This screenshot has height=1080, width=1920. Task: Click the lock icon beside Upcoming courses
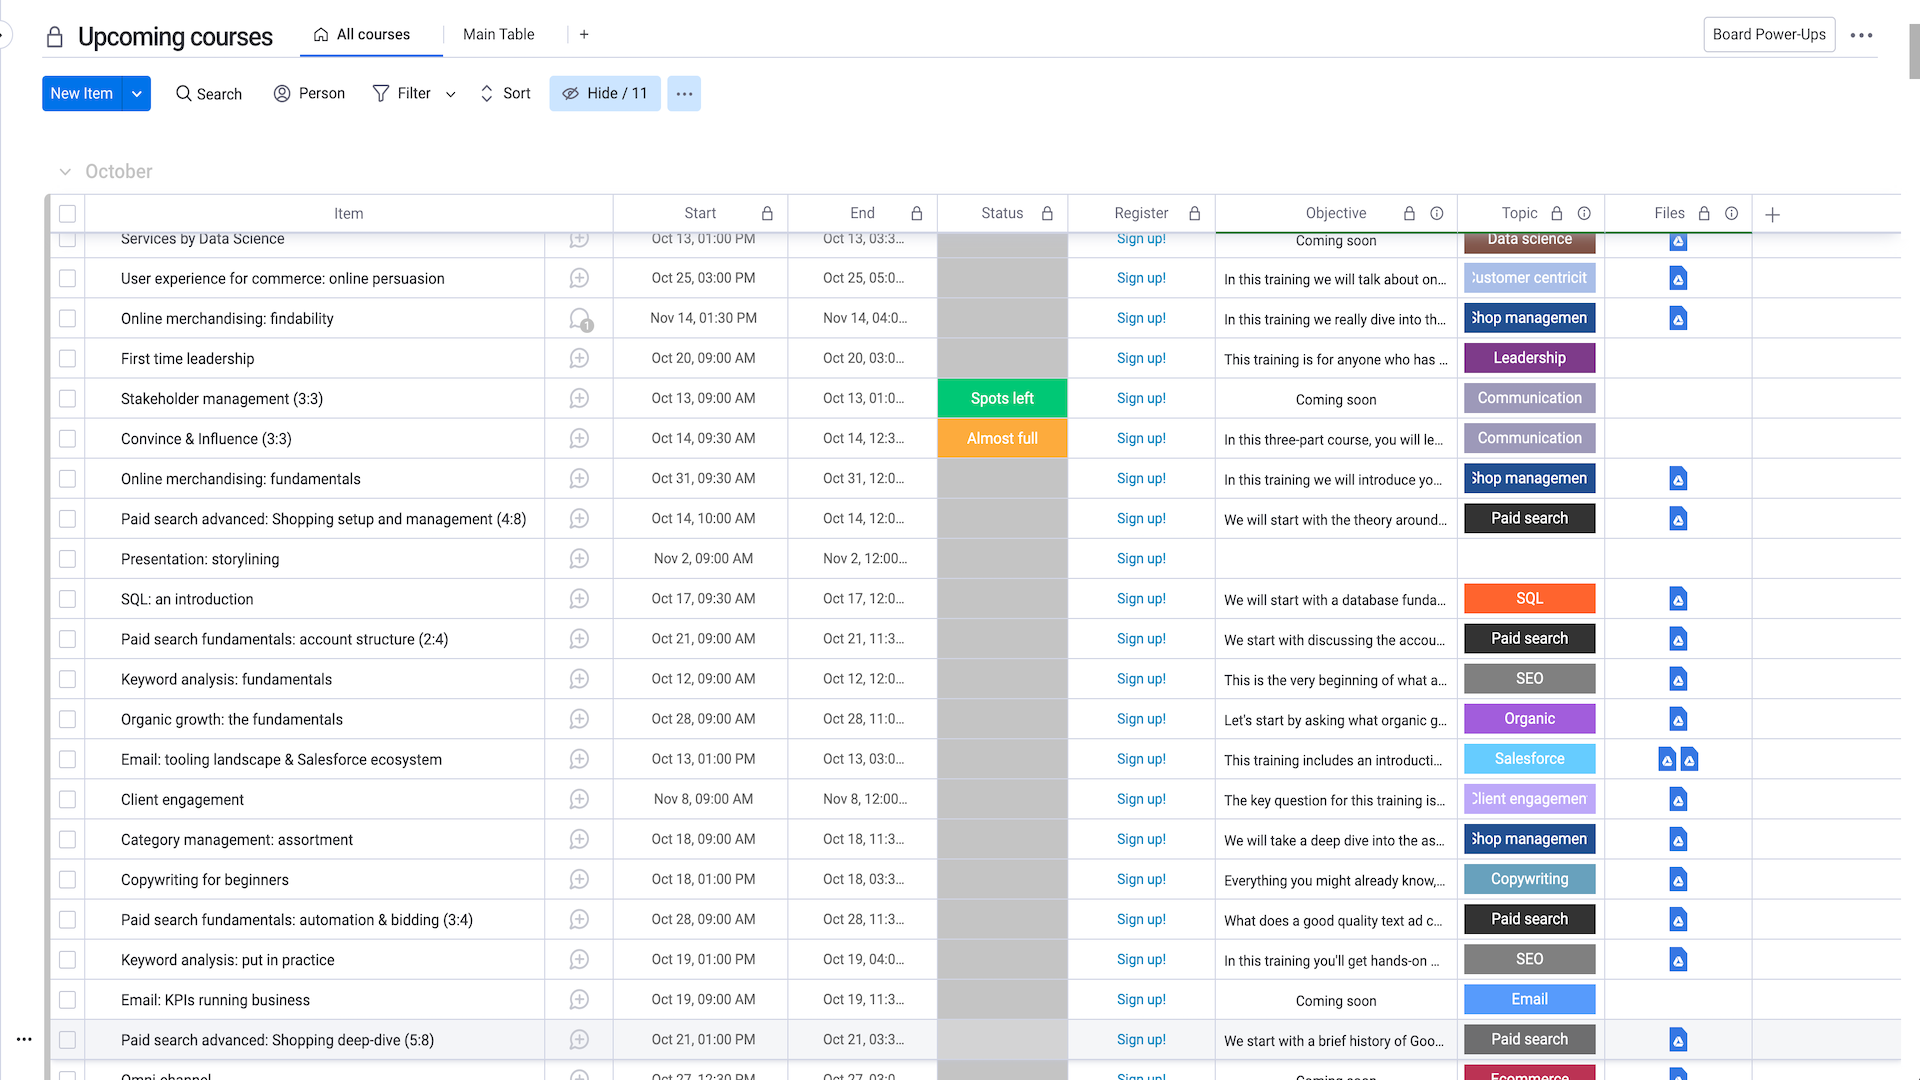pyautogui.click(x=55, y=36)
